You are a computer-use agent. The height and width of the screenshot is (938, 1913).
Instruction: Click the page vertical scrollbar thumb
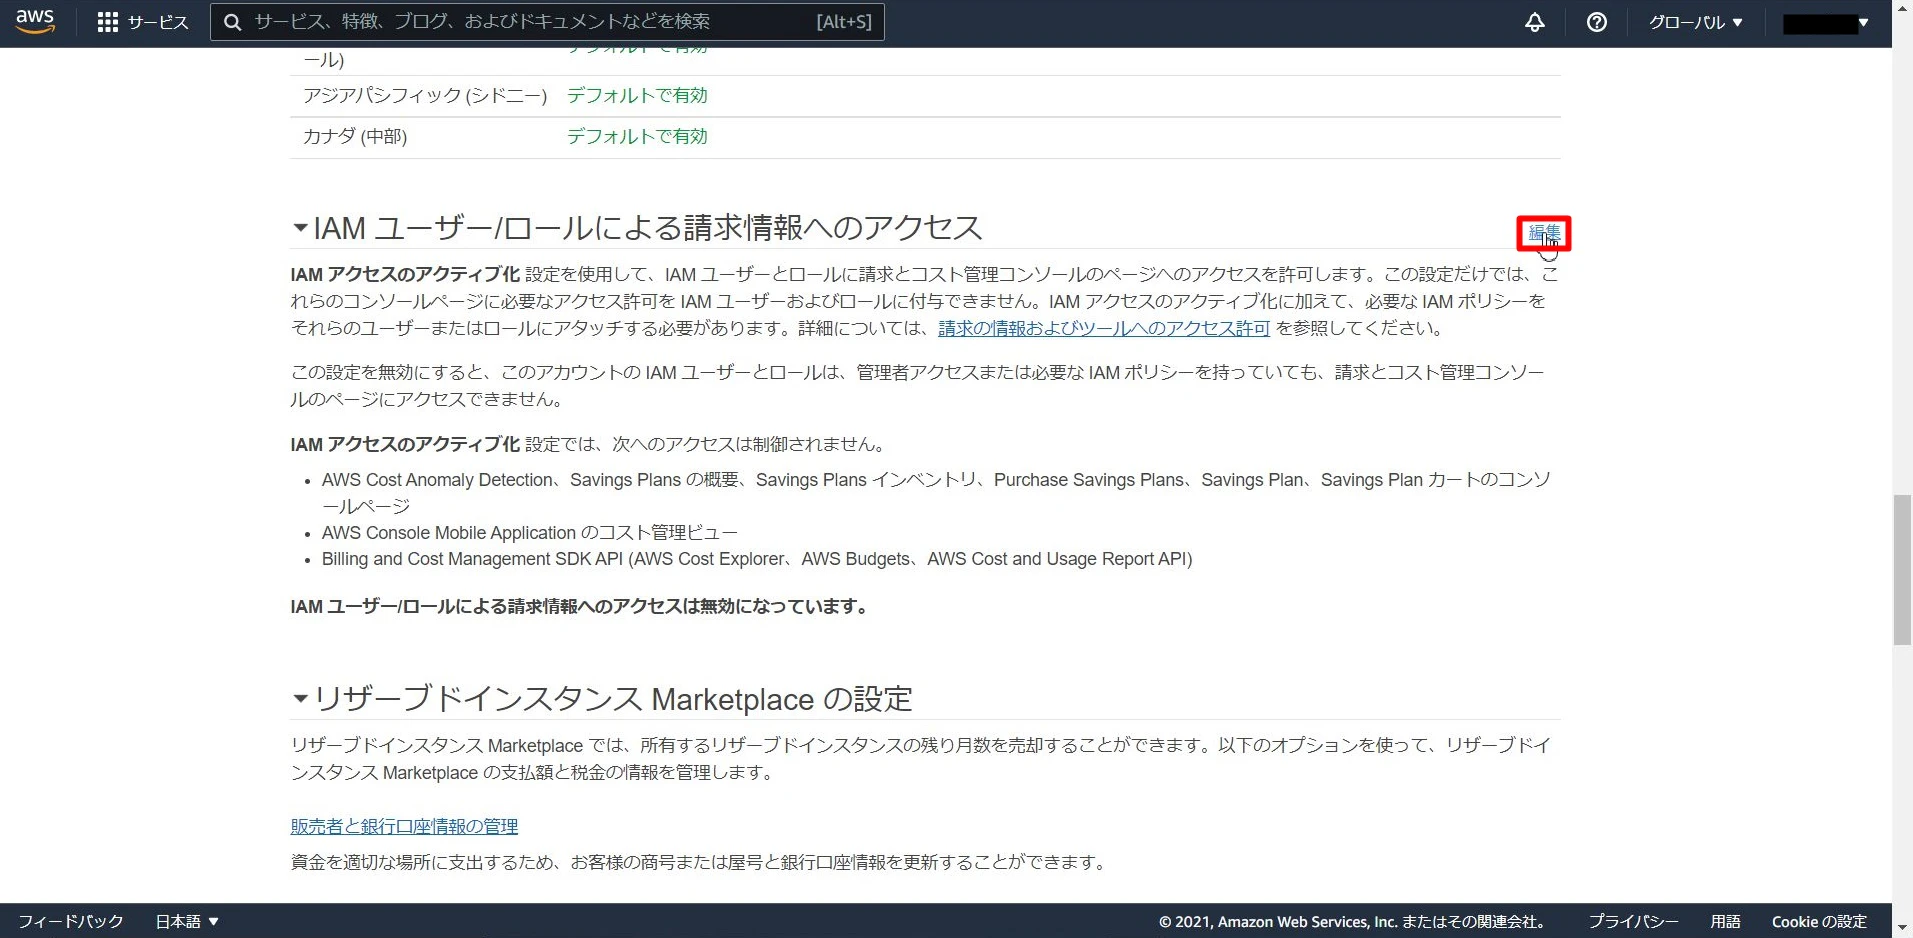point(1902,570)
